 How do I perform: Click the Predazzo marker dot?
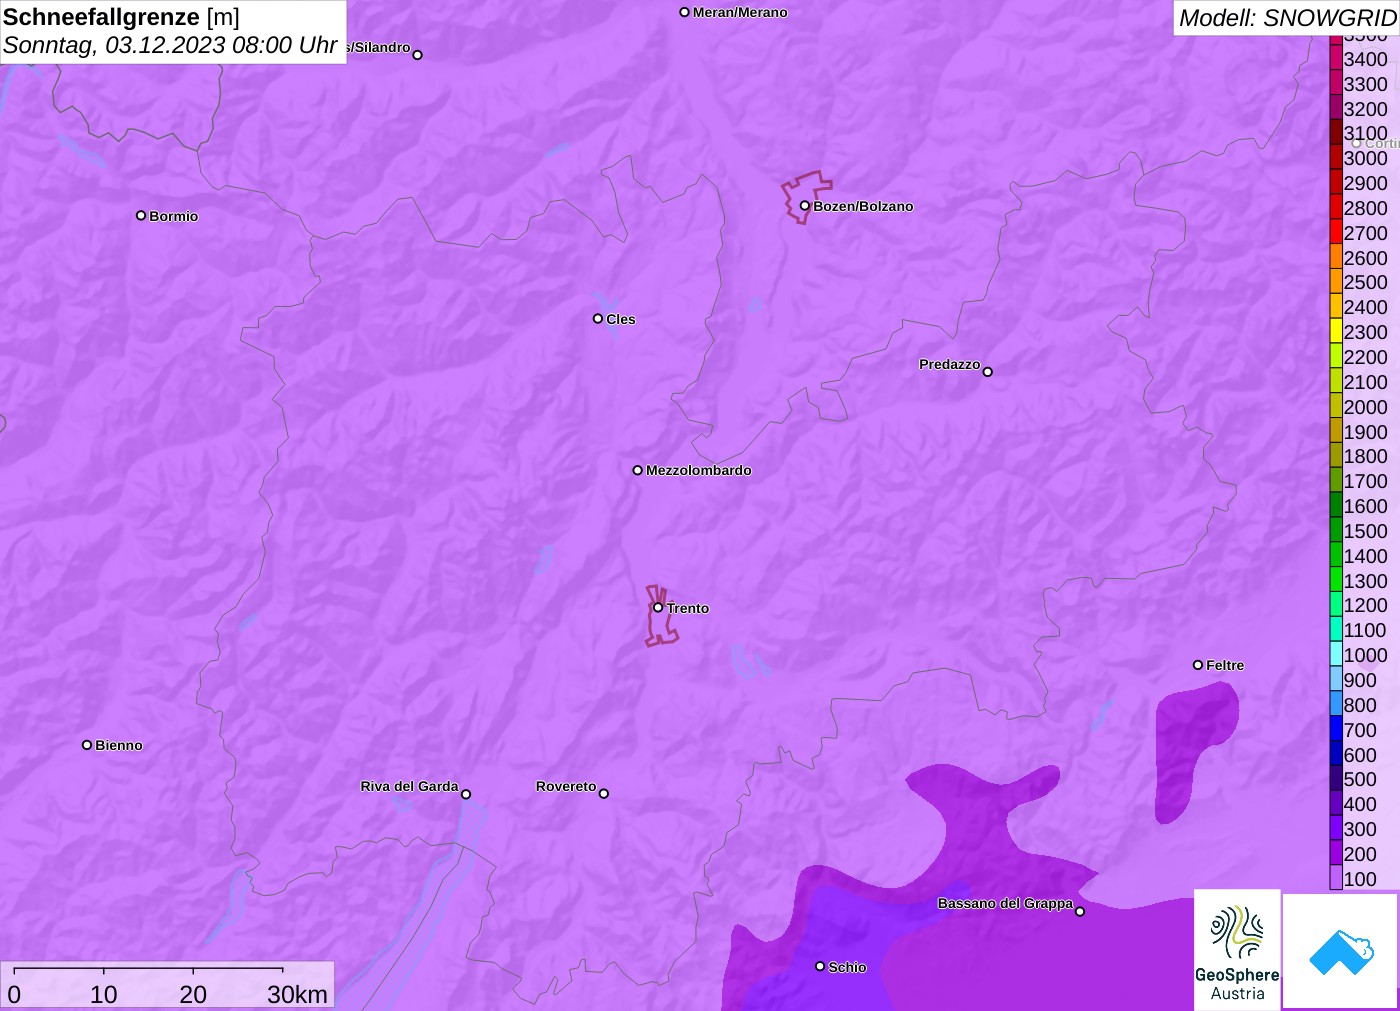point(988,372)
